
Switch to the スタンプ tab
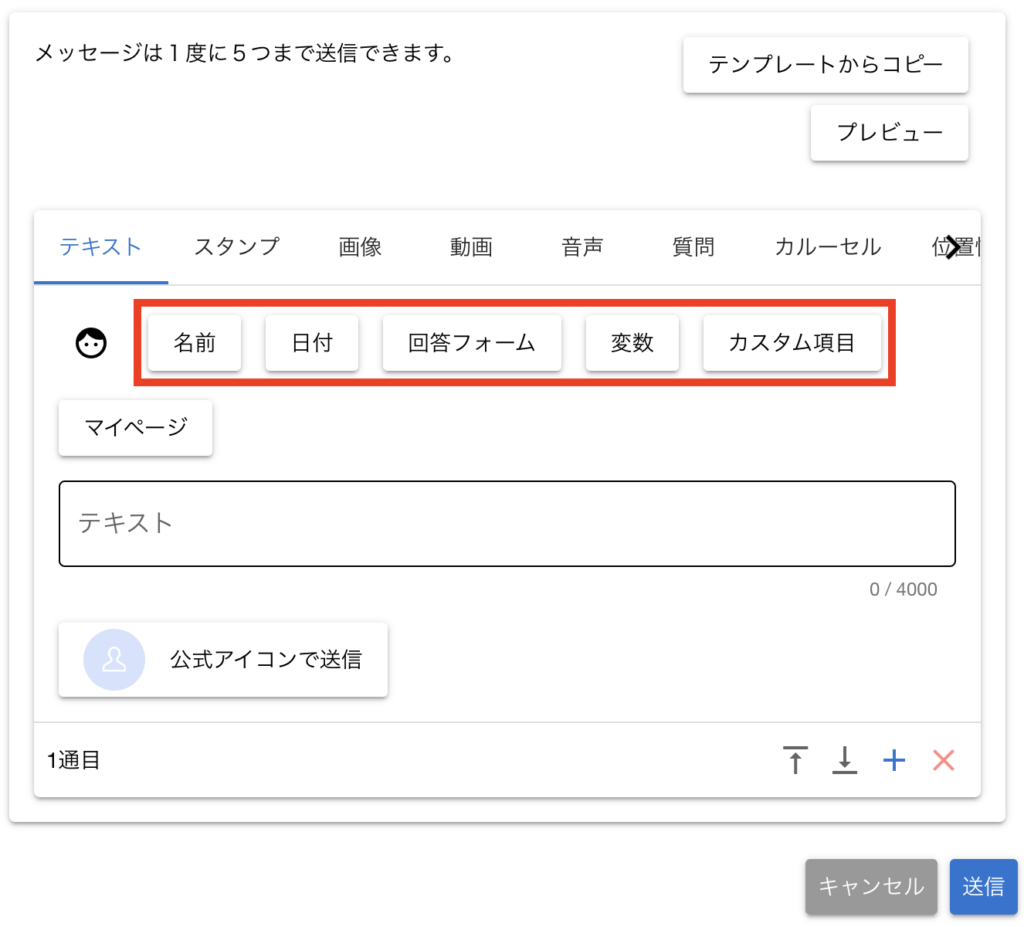point(237,247)
